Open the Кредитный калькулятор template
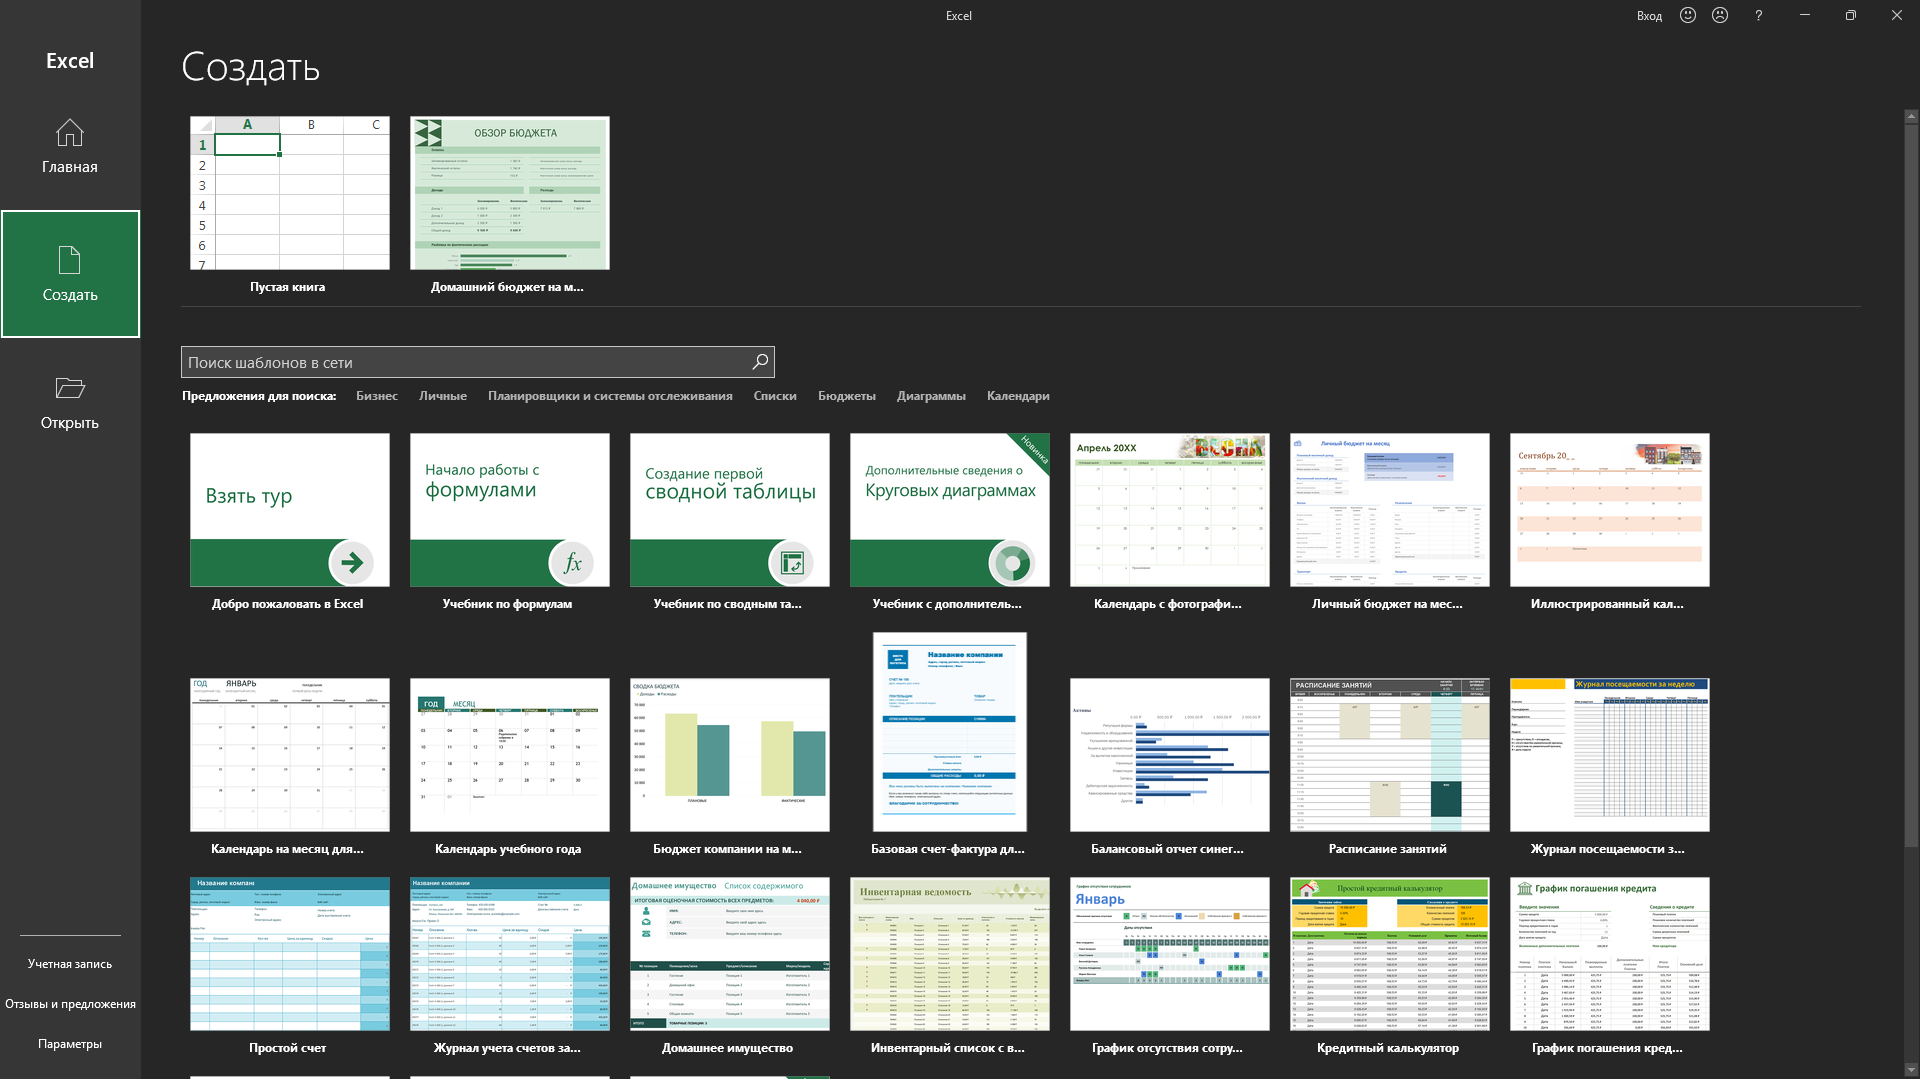 click(1389, 955)
